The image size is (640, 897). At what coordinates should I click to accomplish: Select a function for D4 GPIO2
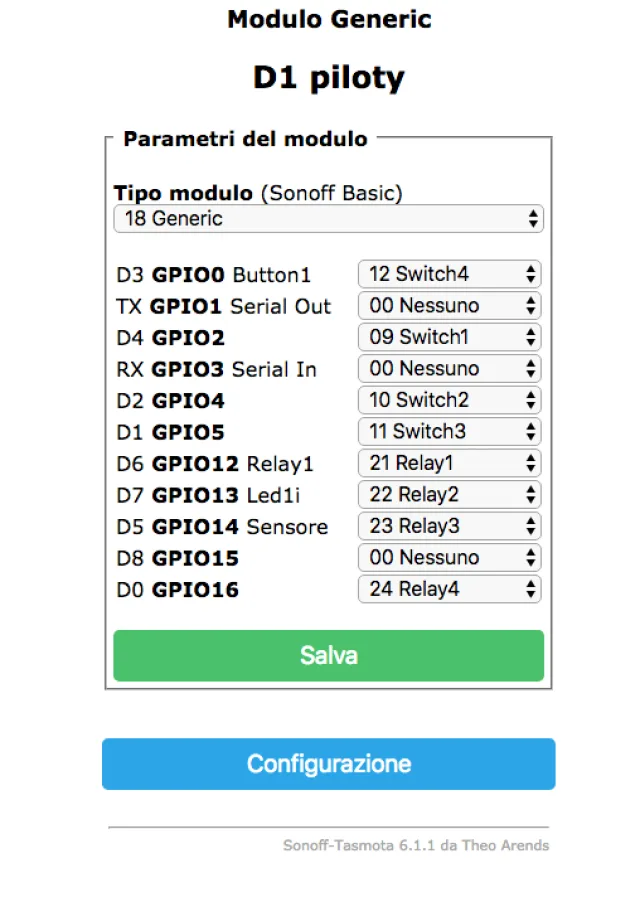pos(448,337)
